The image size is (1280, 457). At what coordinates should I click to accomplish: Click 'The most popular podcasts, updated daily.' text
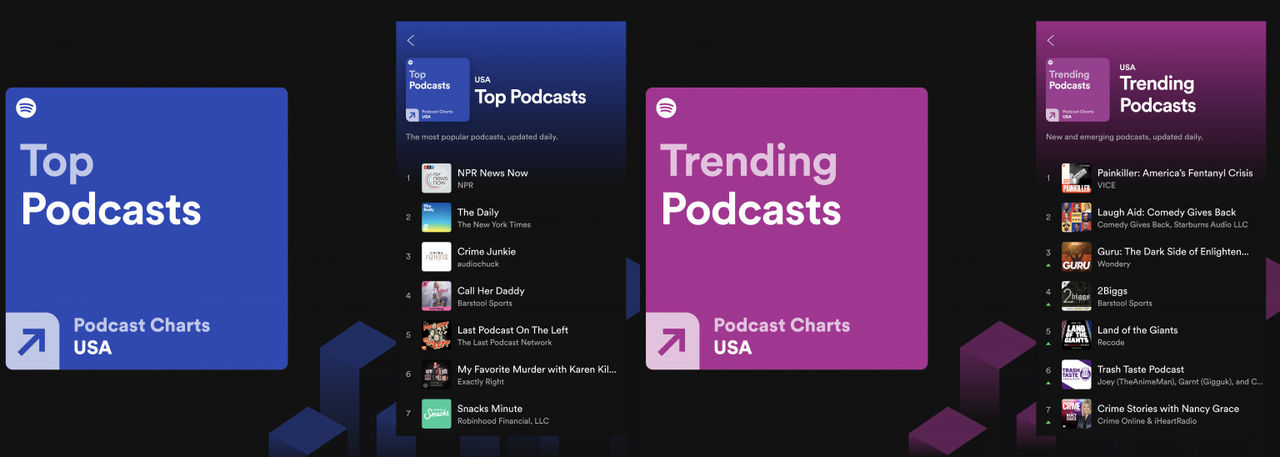tap(482, 136)
